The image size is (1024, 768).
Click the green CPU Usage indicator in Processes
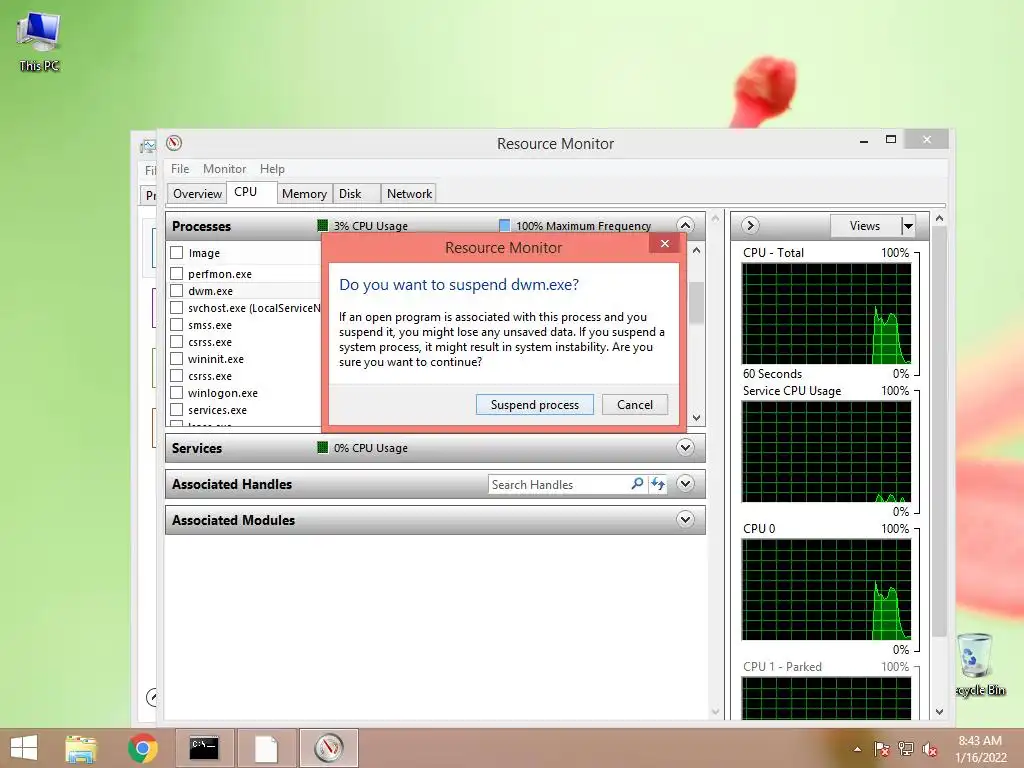coord(323,225)
